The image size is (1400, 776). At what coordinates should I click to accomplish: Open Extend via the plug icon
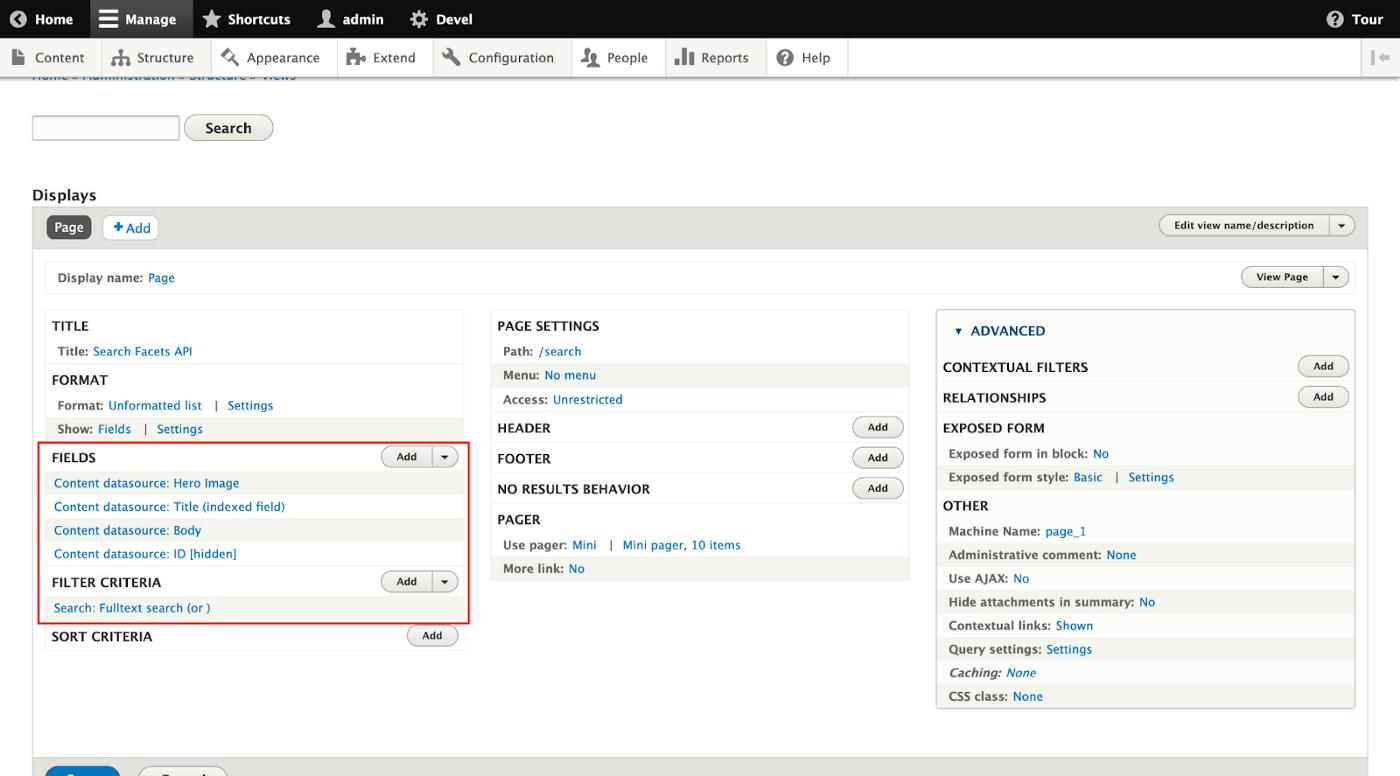(x=354, y=57)
